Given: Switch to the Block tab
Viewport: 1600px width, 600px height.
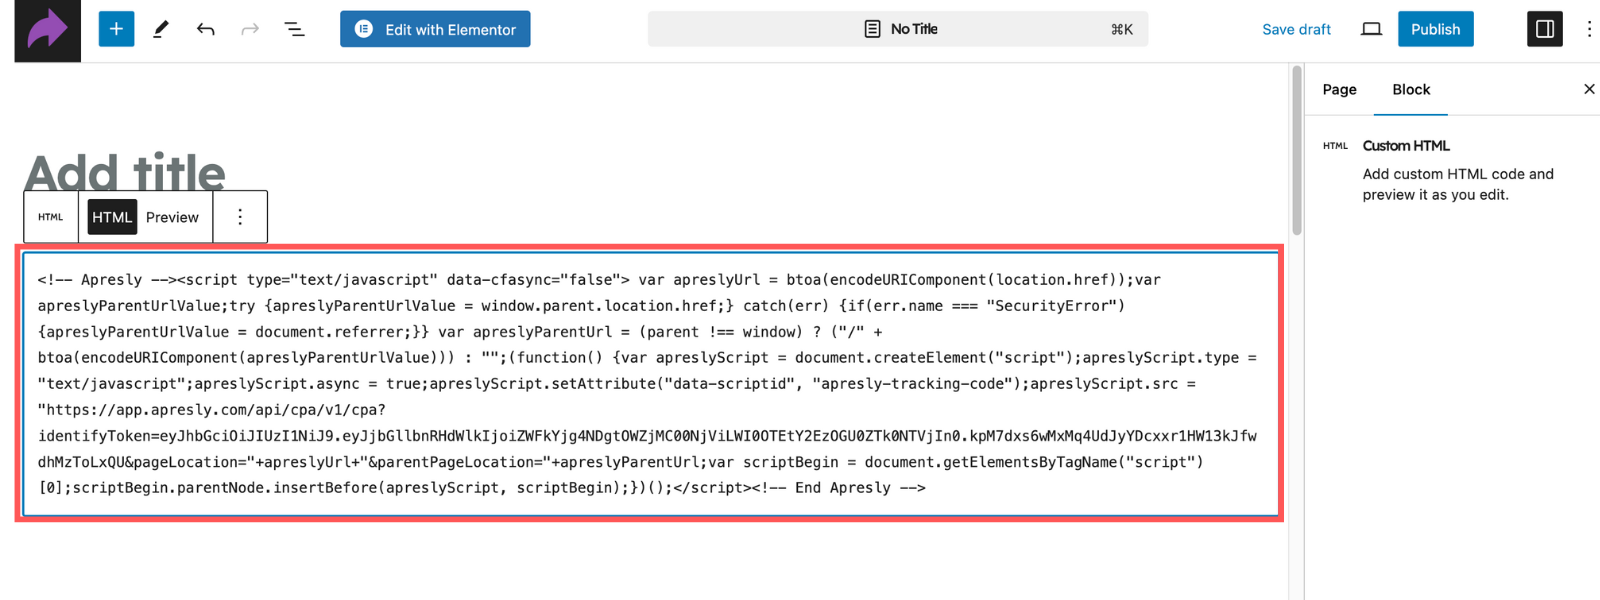Looking at the screenshot, I should (x=1411, y=89).
